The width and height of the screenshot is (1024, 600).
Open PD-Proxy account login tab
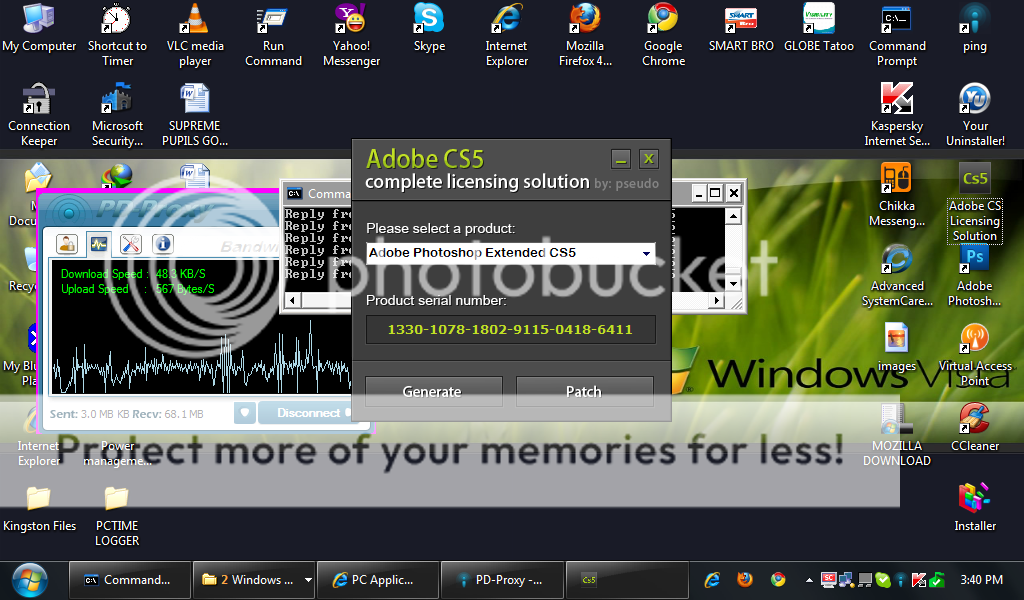click(x=67, y=243)
